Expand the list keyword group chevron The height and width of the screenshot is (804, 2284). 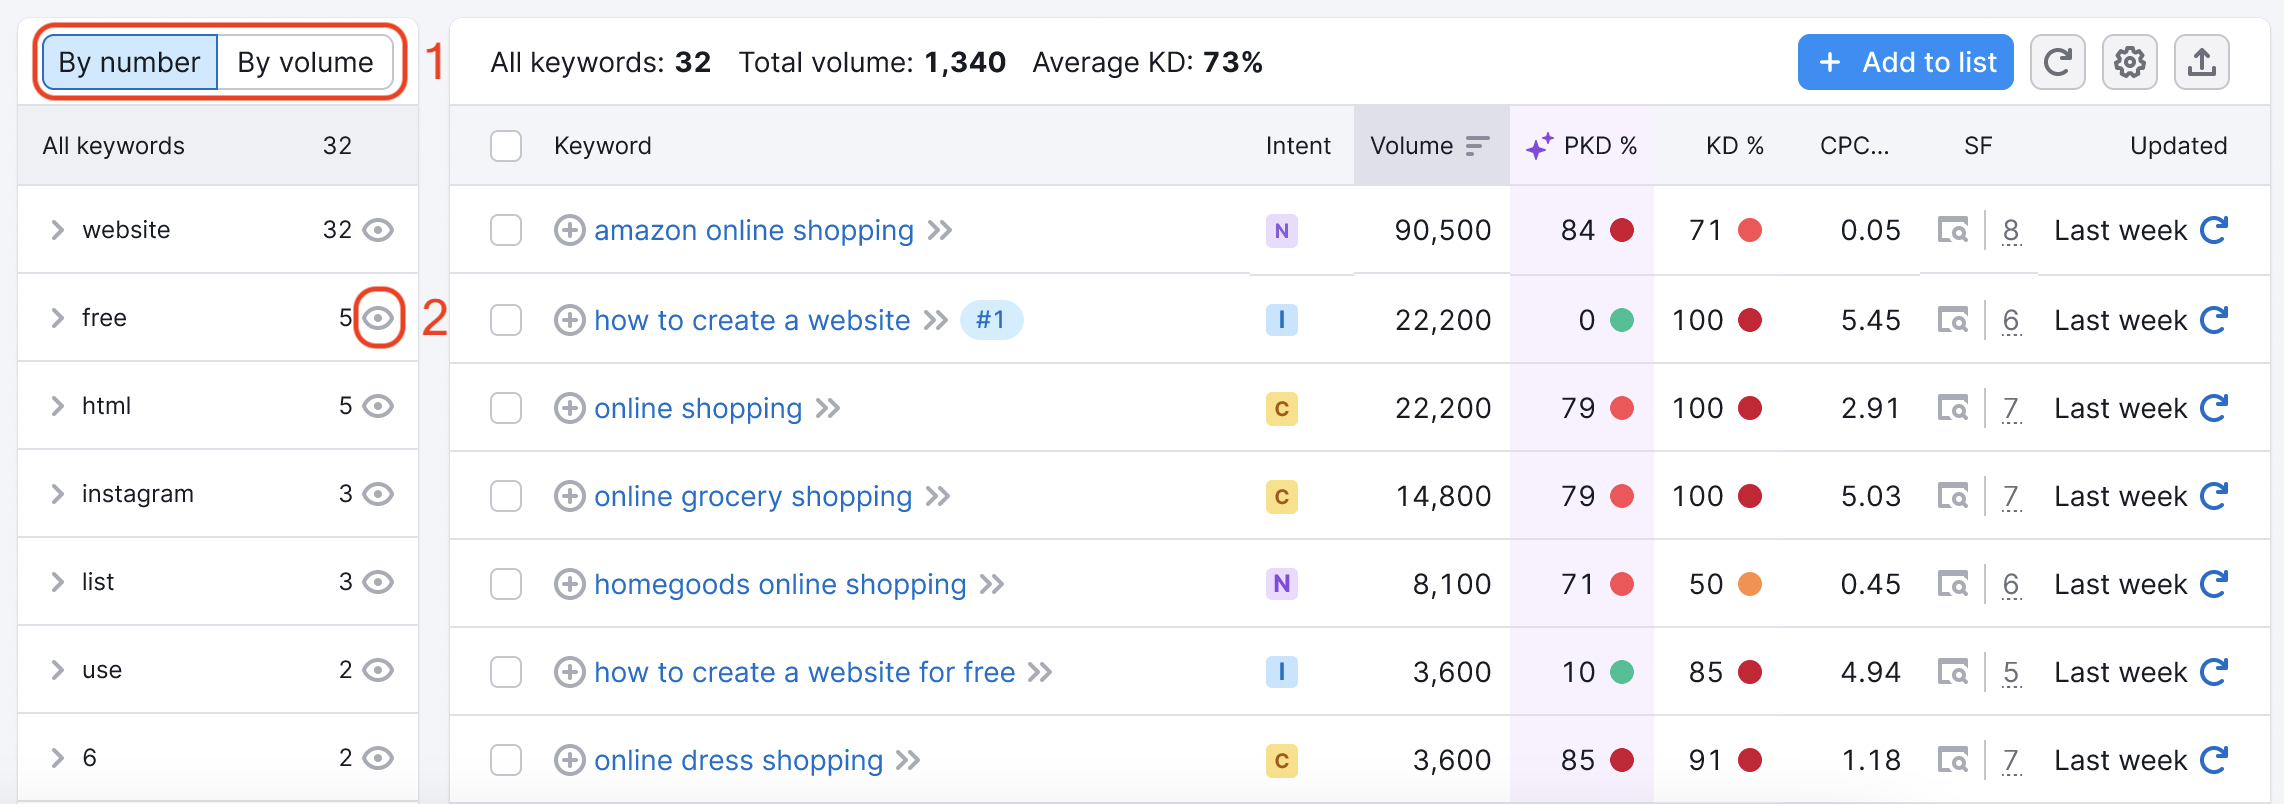pyautogui.click(x=57, y=582)
